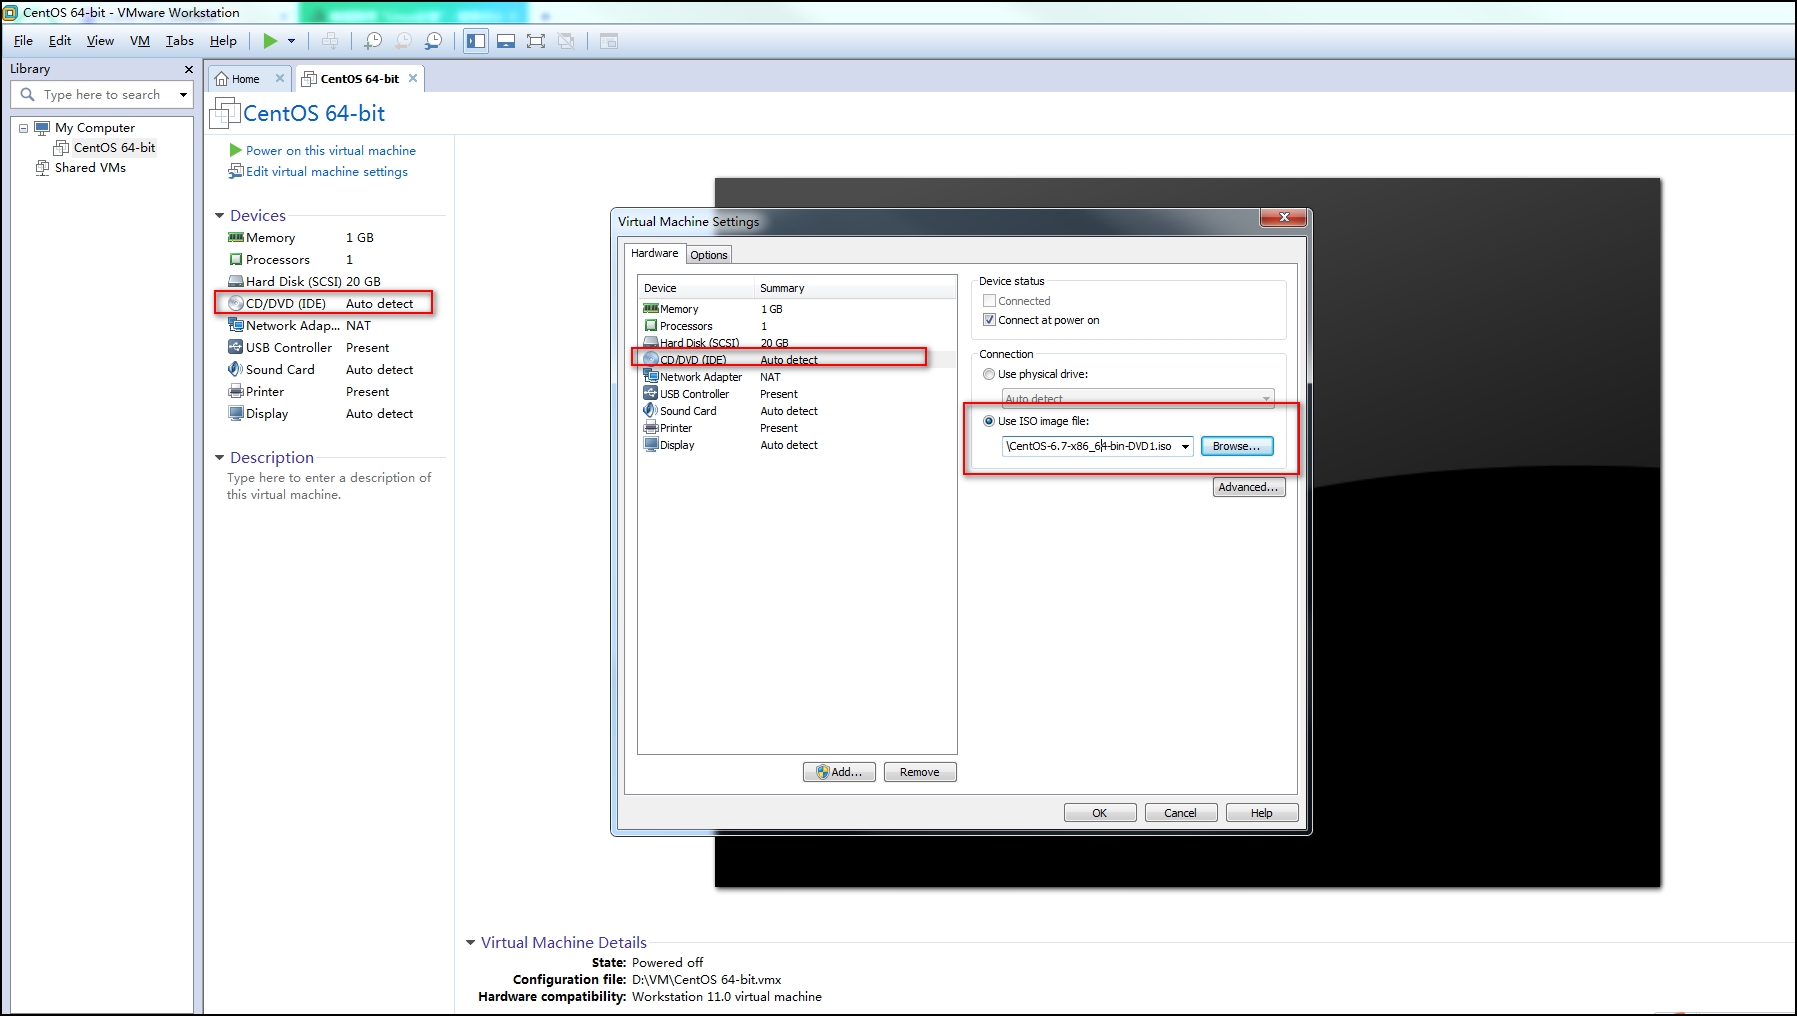Click Cancel in Virtual Machine Settings

tap(1181, 814)
